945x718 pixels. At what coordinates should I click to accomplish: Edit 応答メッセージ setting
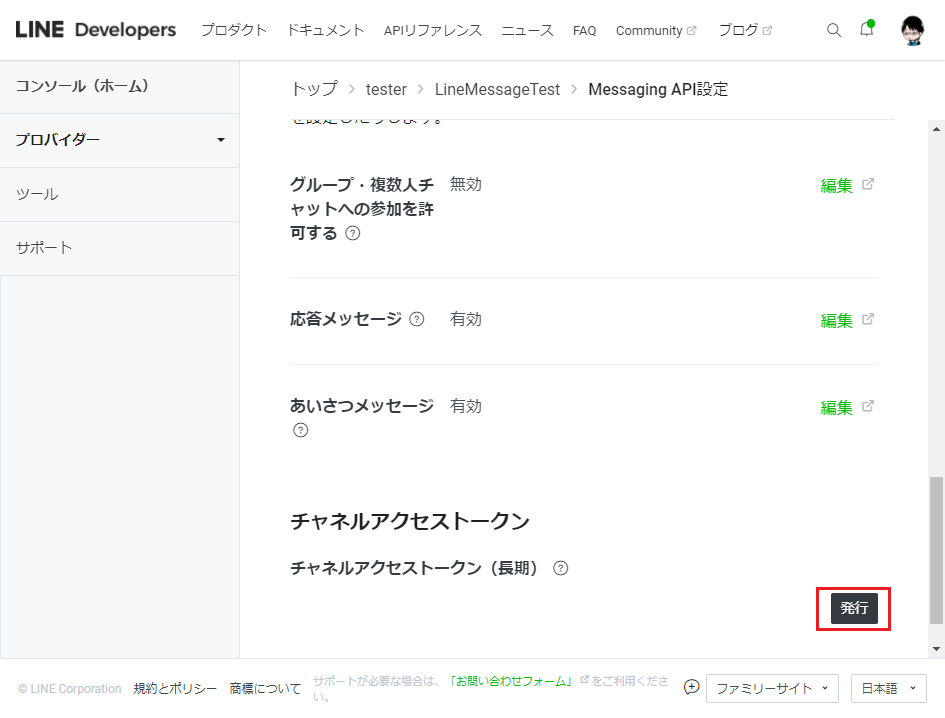pyautogui.click(x=837, y=320)
